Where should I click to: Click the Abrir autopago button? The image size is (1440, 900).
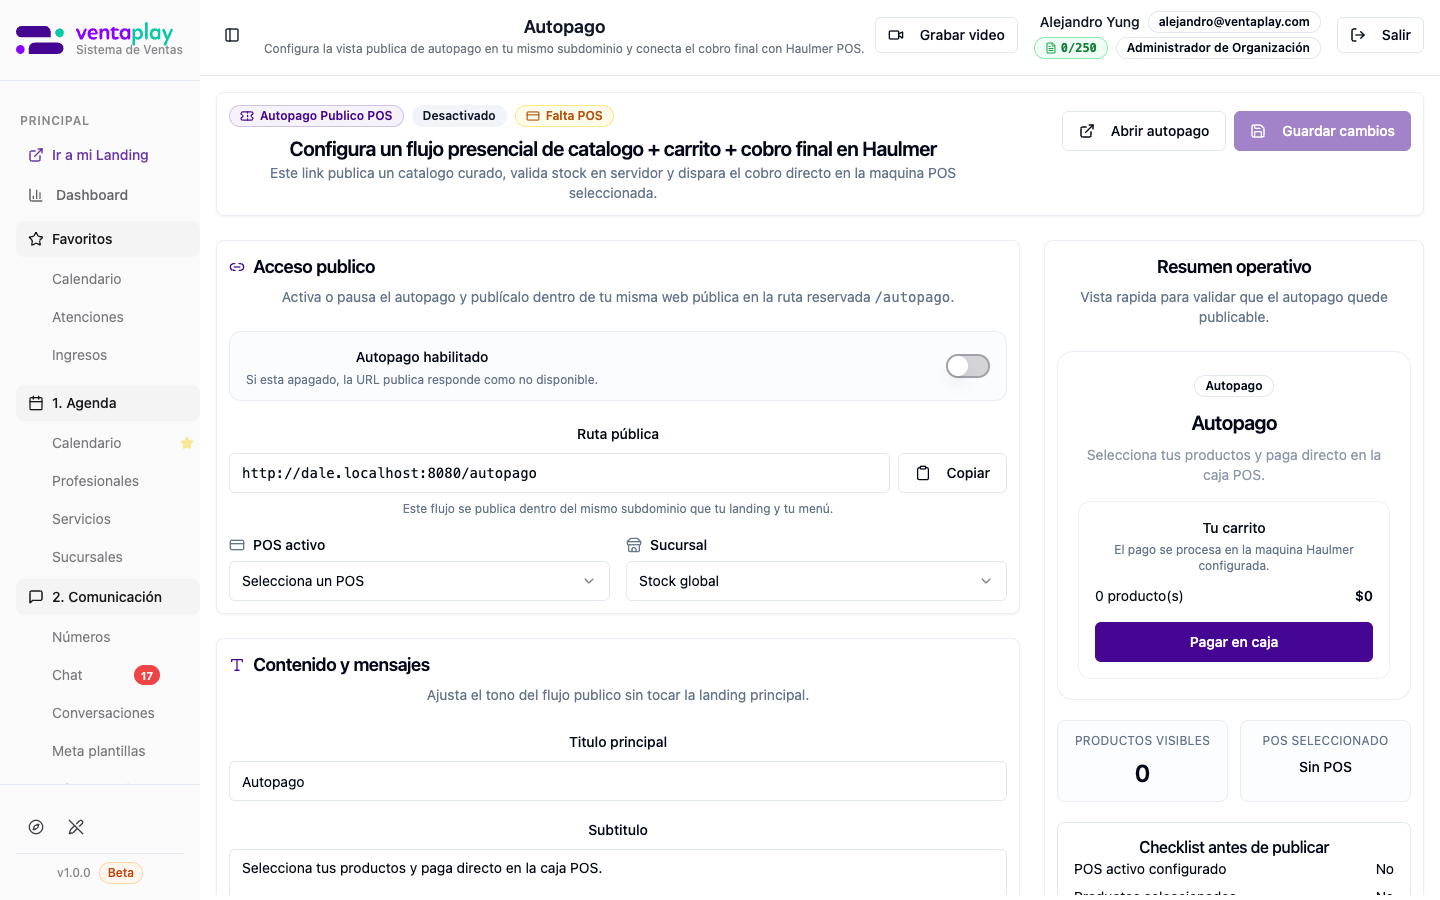pyautogui.click(x=1143, y=131)
